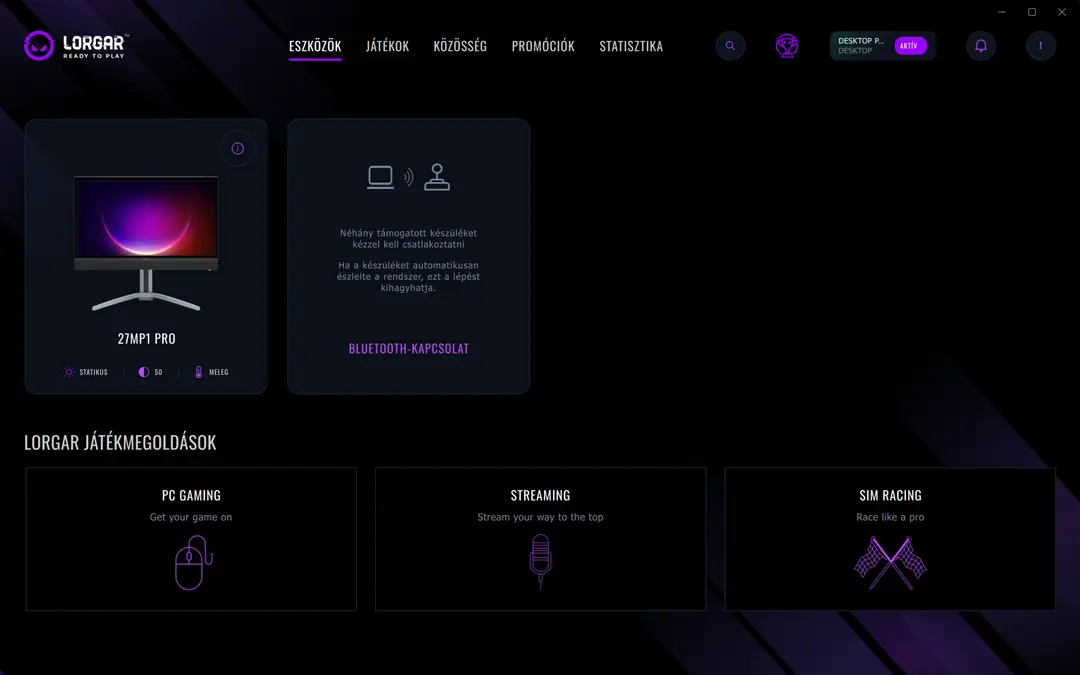The image size is (1080, 675).
Task: Open the user profile icon
Action: (1041, 46)
